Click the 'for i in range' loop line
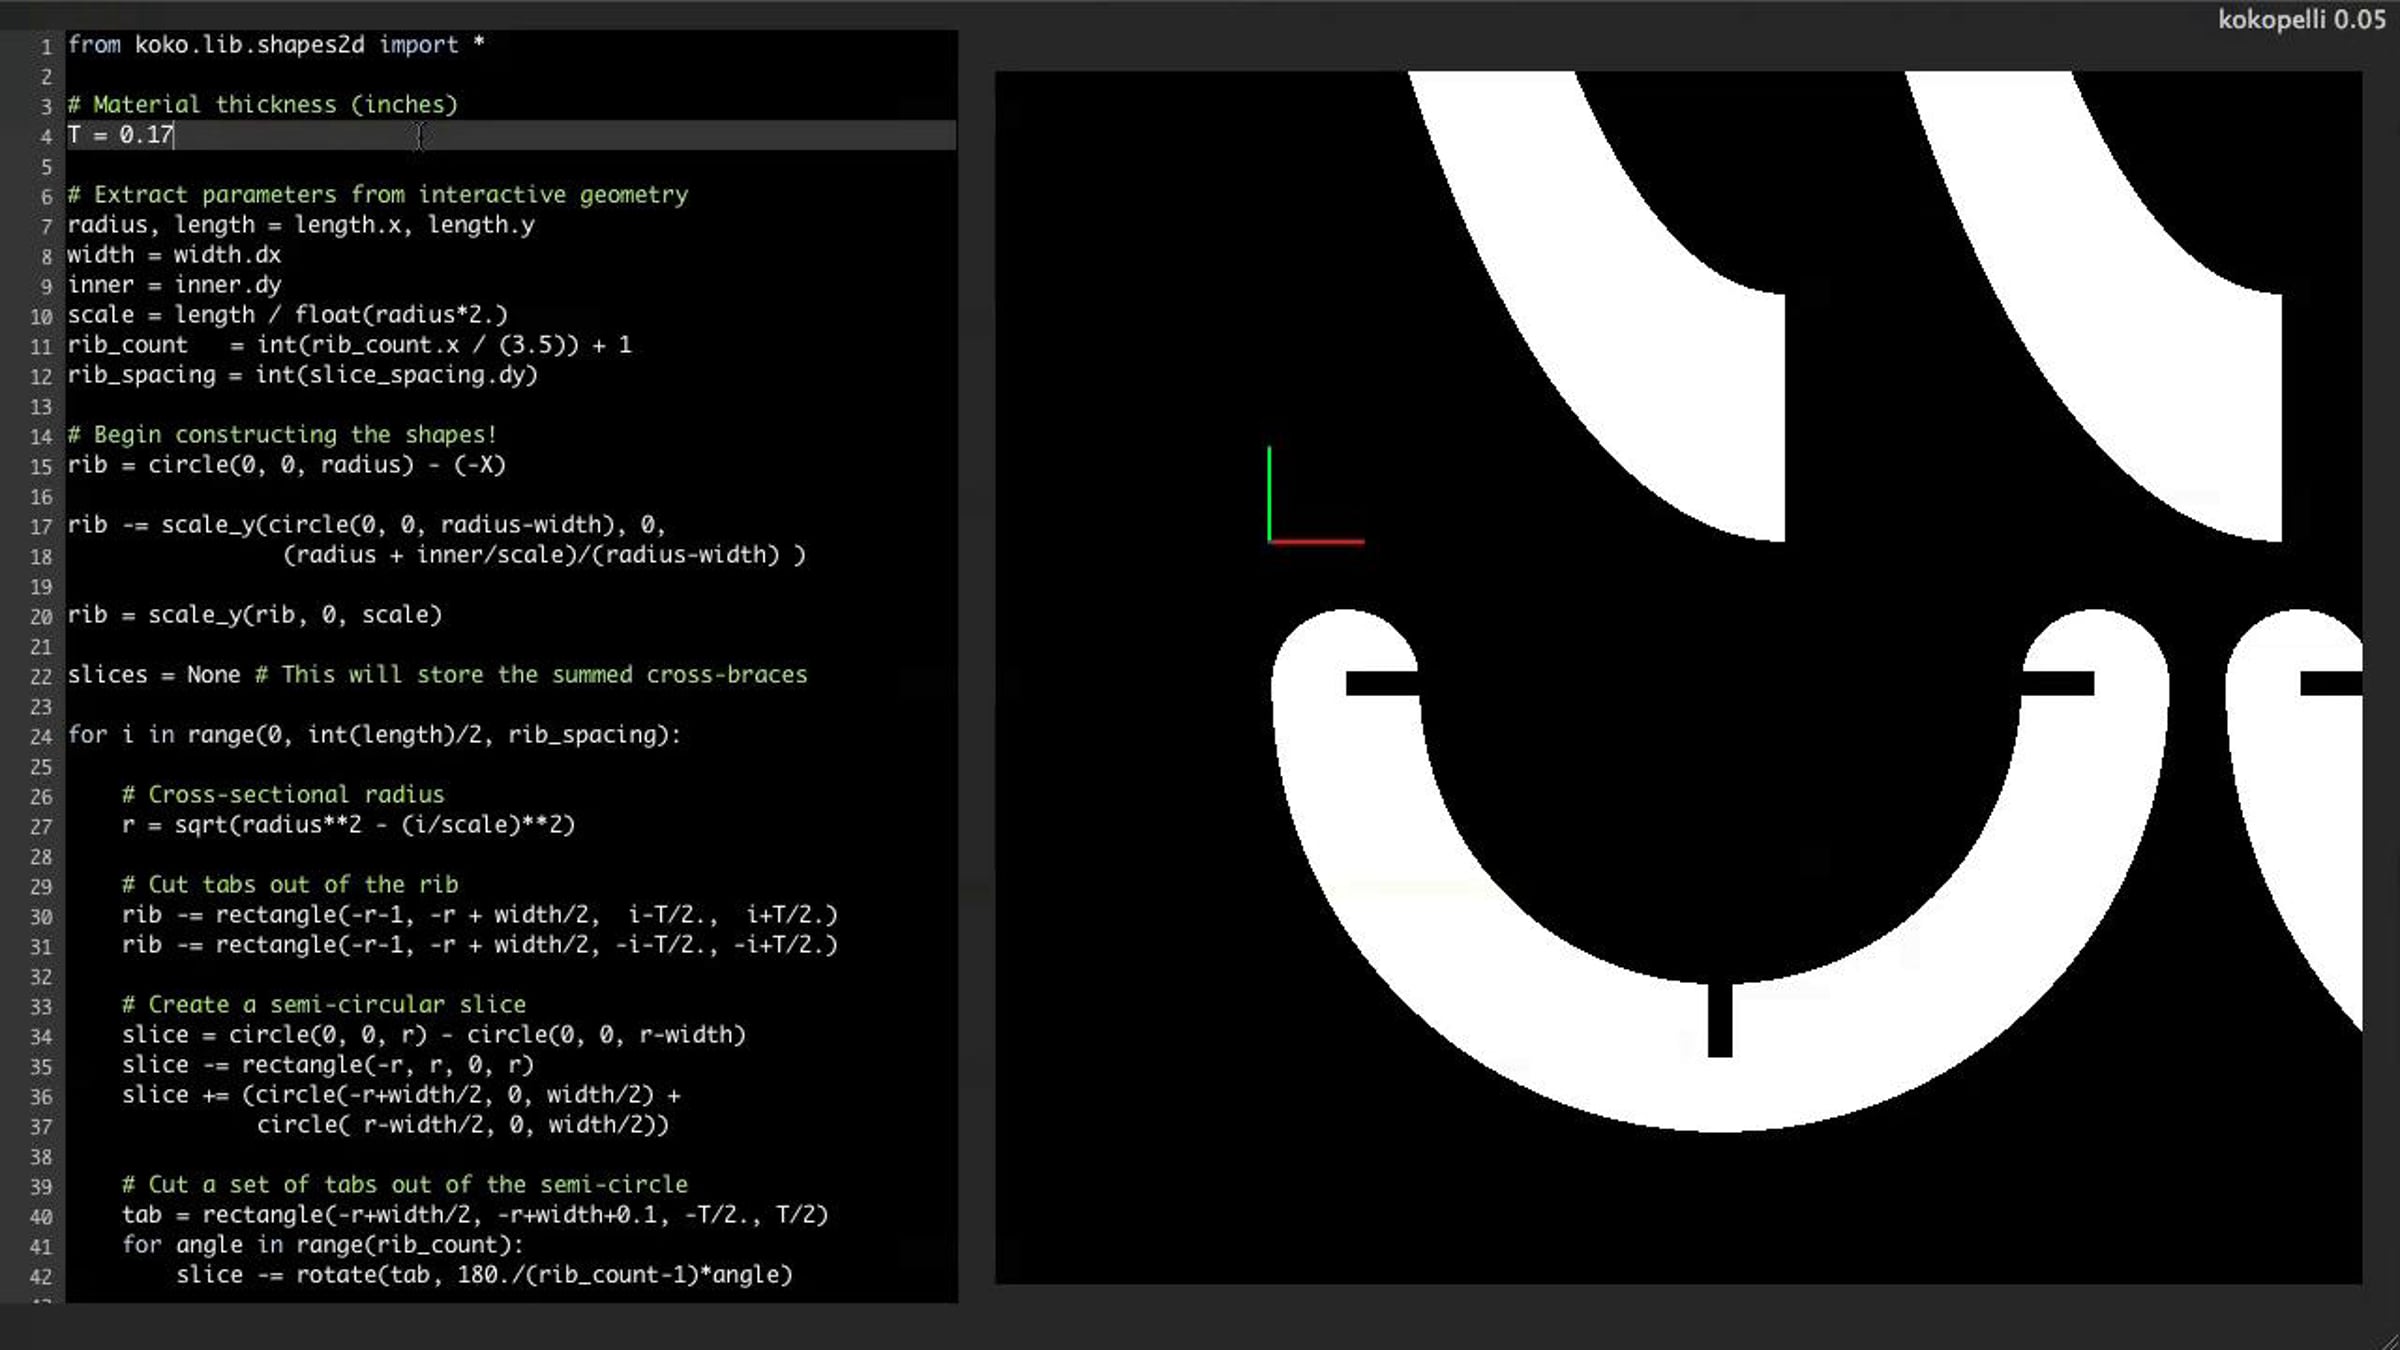Screen dimensions: 2400x1350 [374, 735]
